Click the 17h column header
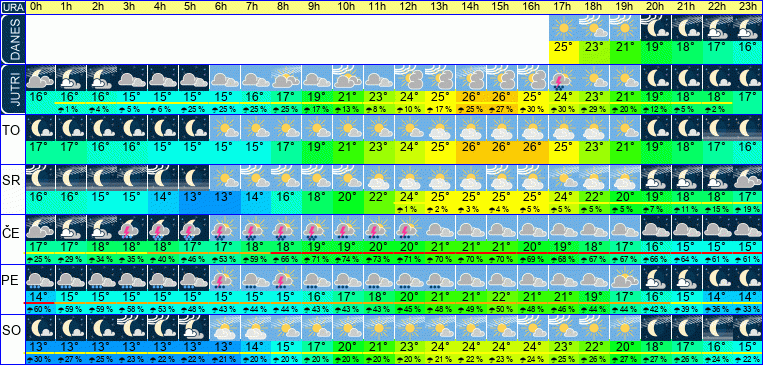Screen dimensions: 763x365 (x=563, y=7)
